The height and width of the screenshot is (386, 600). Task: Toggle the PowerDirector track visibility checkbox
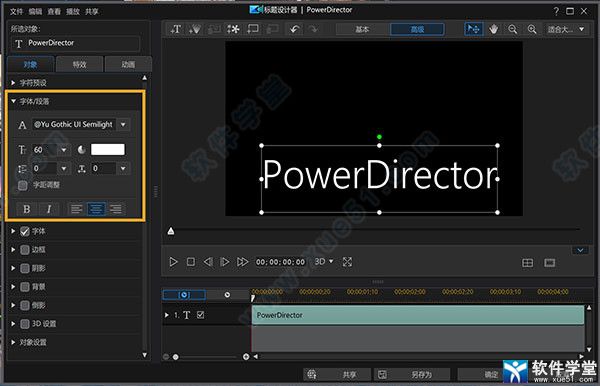tap(200, 315)
